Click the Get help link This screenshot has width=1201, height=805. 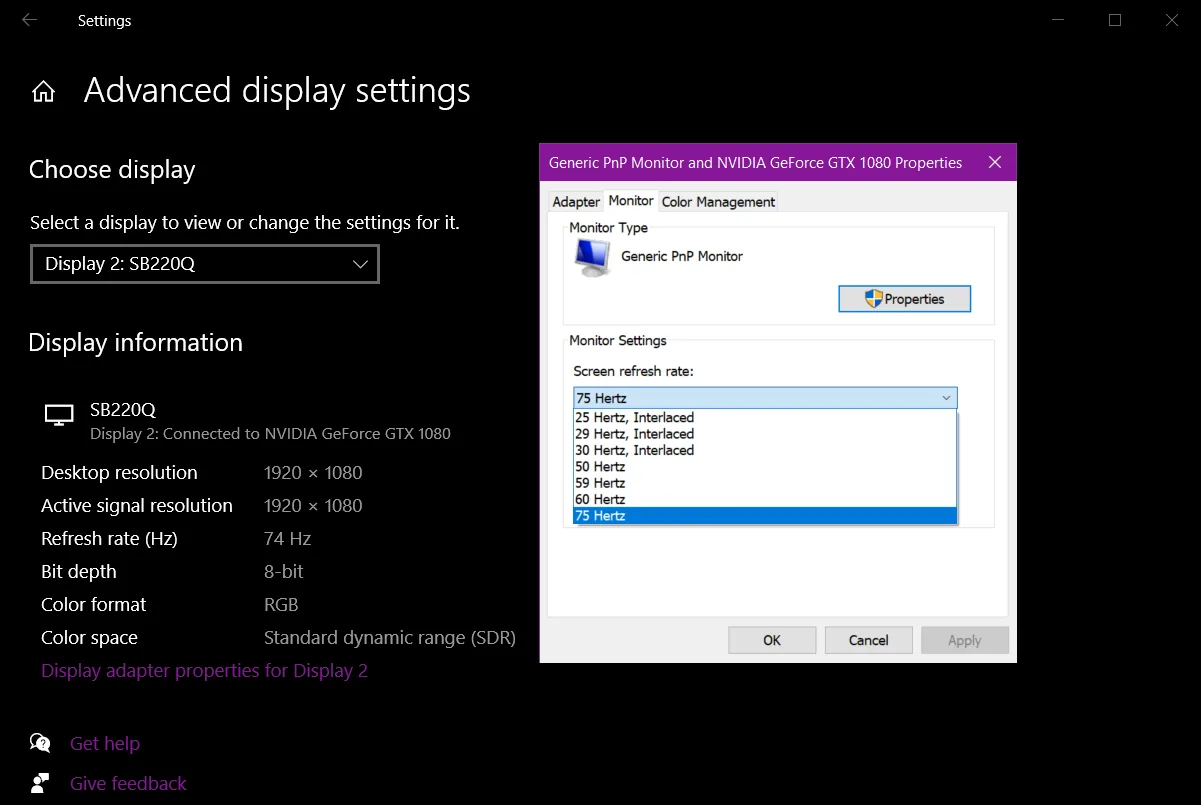point(105,743)
